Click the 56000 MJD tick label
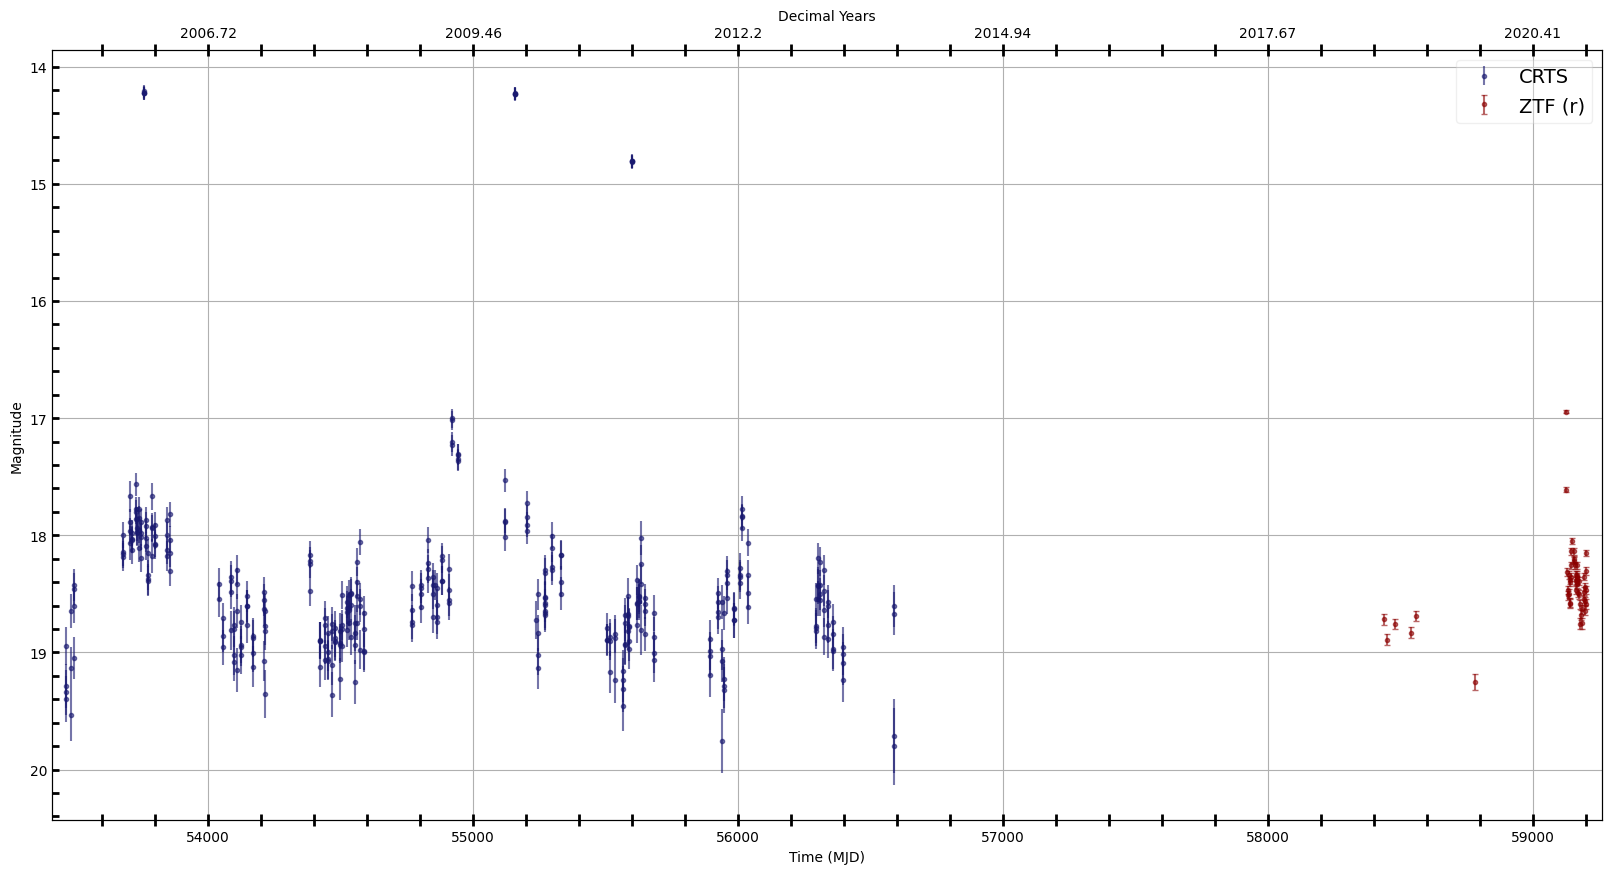 pos(738,836)
